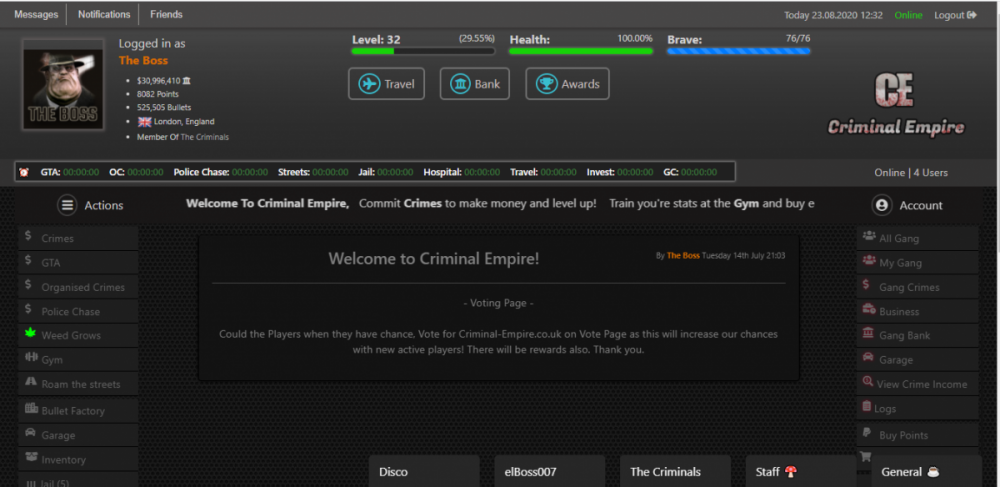Click the airplane icon on Travel button
The height and width of the screenshot is (487, 1000).
pos(370,84)
